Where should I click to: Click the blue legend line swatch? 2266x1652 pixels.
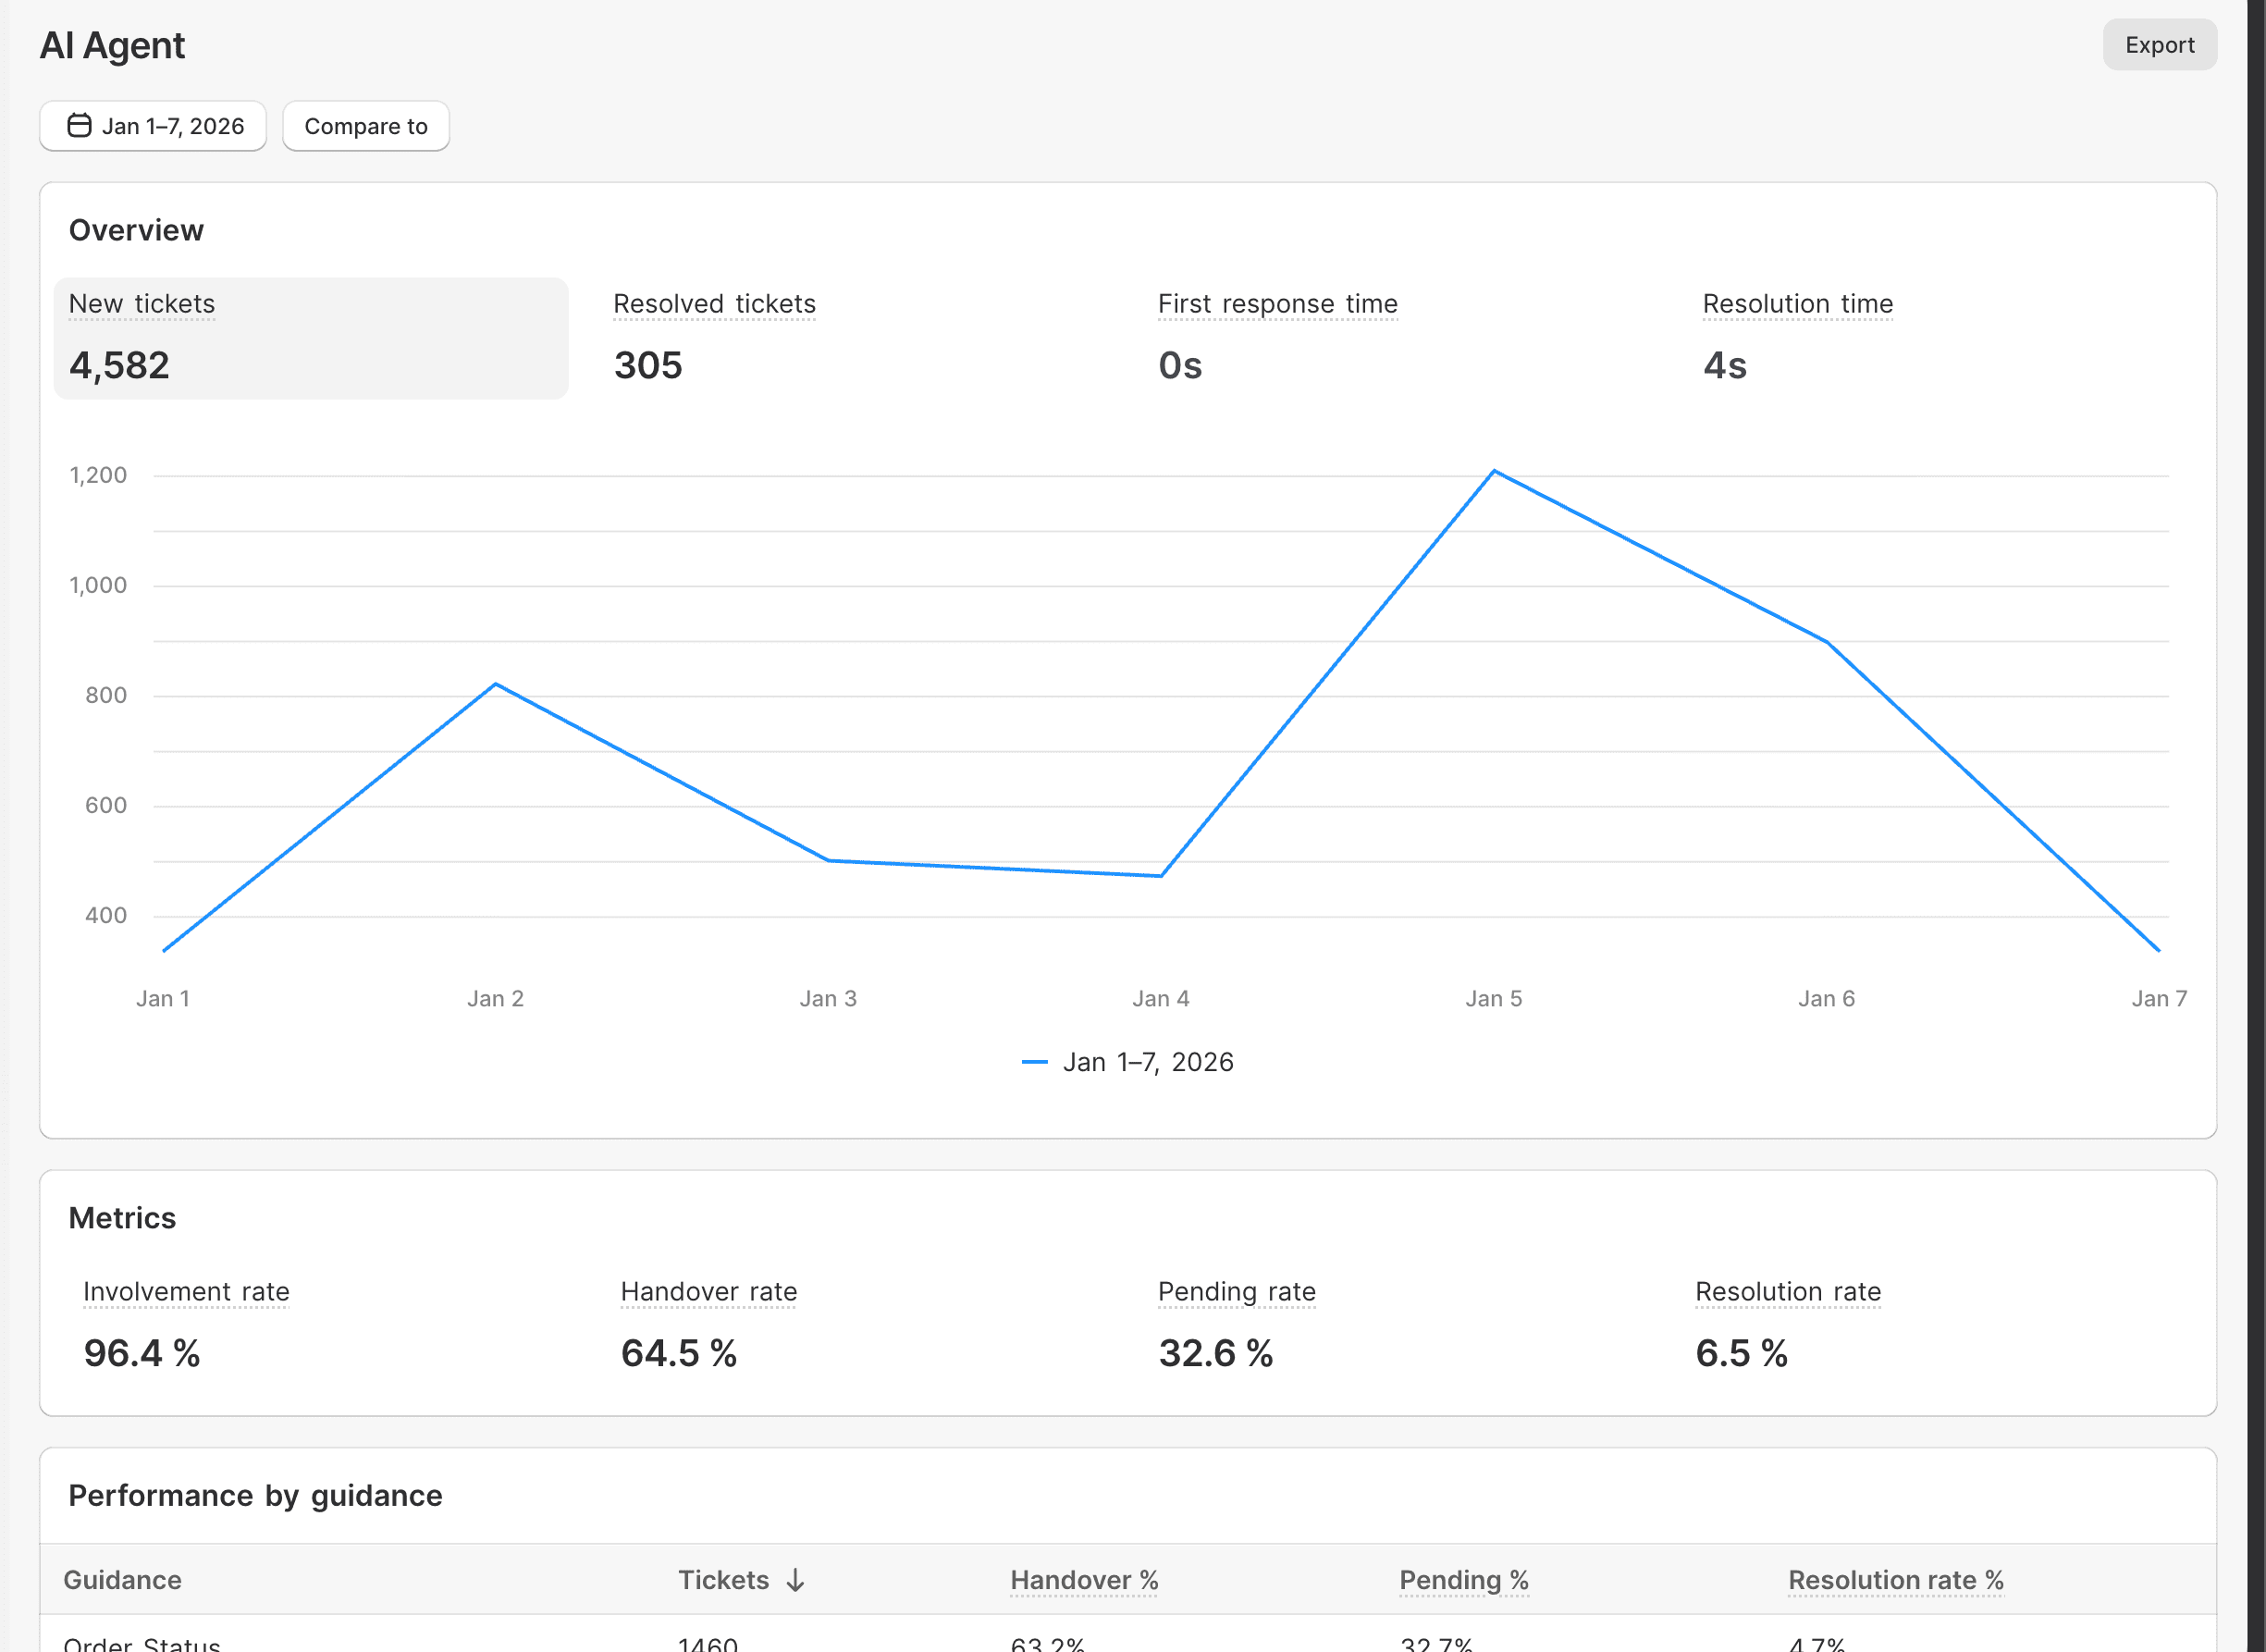point(1034,1062)
